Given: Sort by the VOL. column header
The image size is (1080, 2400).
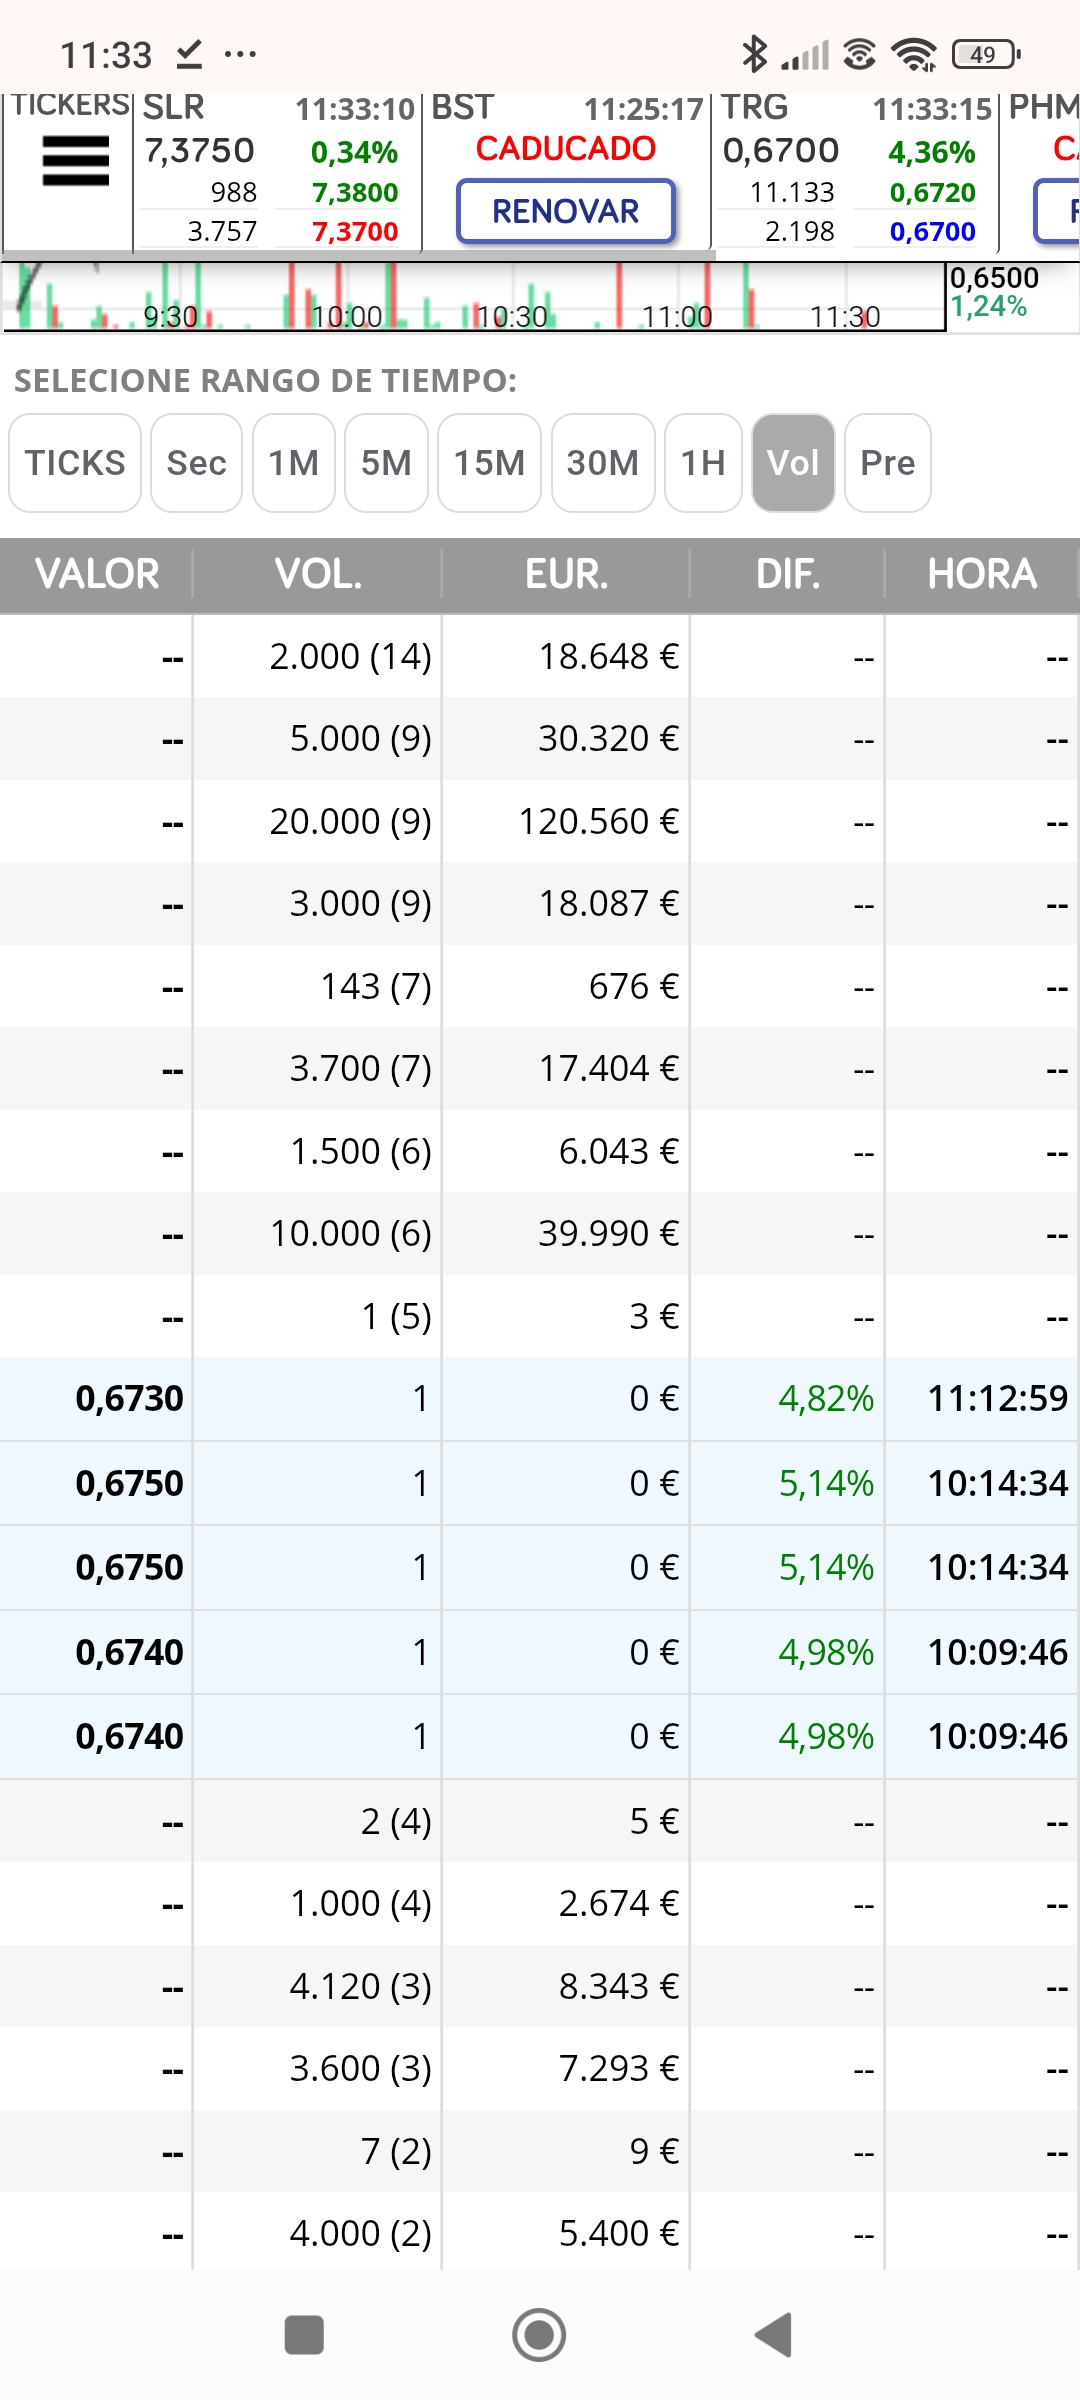Looking at the screenshot, I should 318,574.
